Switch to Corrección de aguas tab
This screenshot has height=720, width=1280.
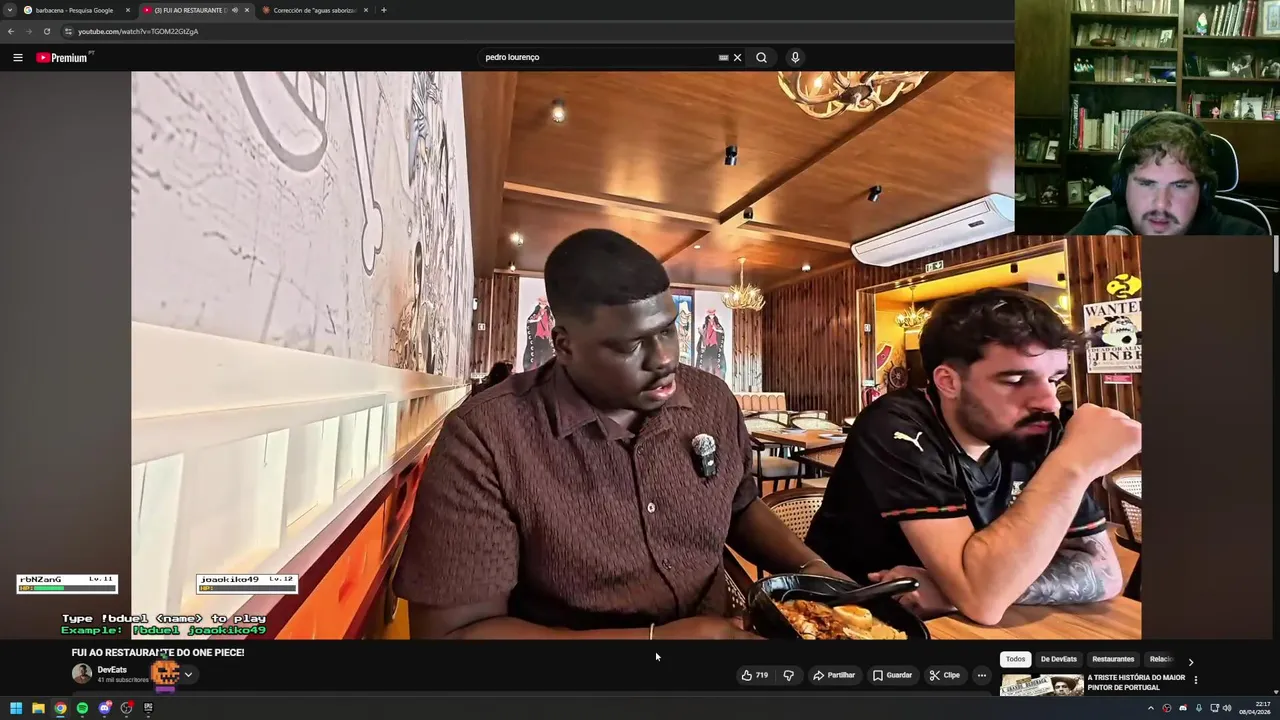point(314,10)
